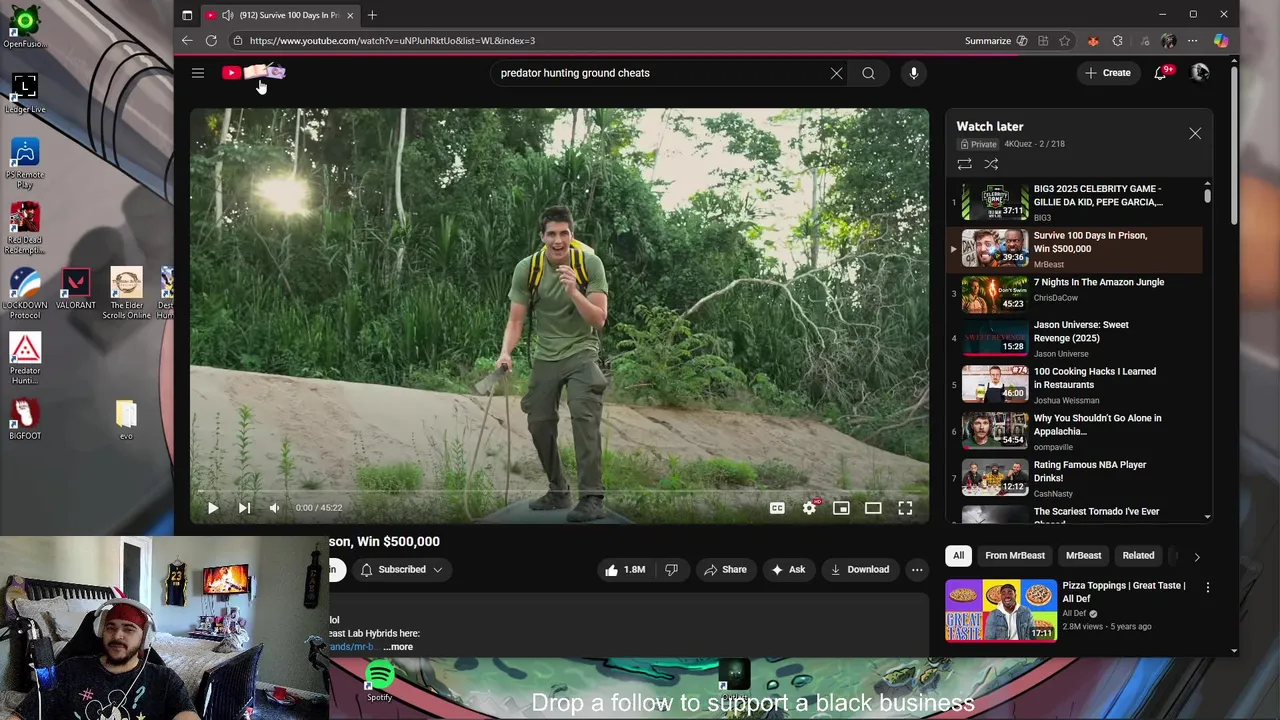Toggle closed captions CC button
The image size is (1280, 720).
pyautogui.click(x=777, y=508)
